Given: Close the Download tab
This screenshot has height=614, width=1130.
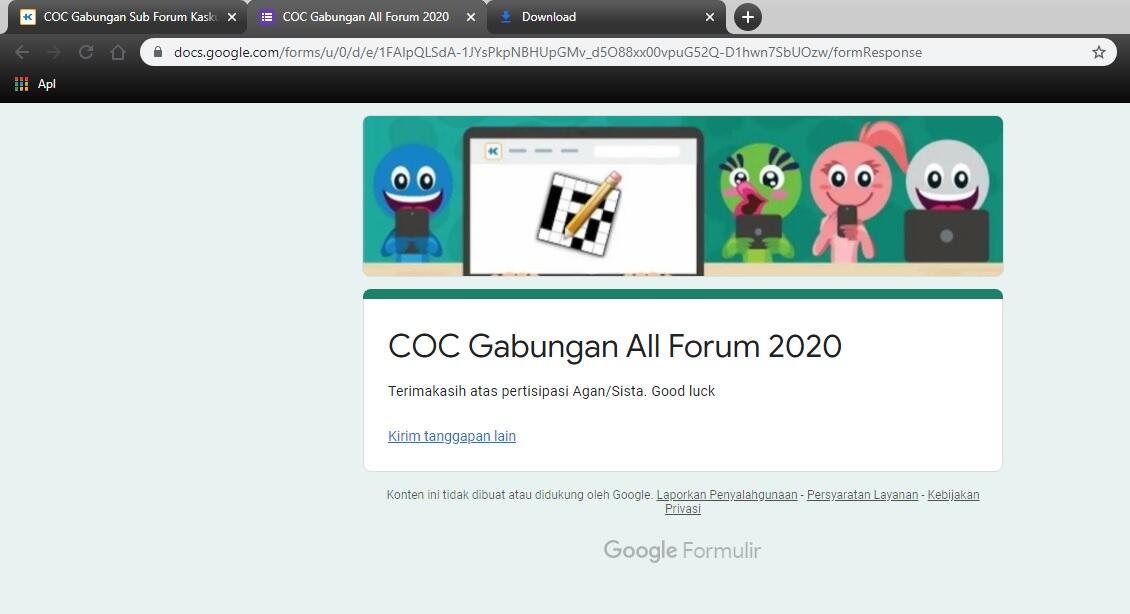Looking at the screenshot, I should coord(710,17).
